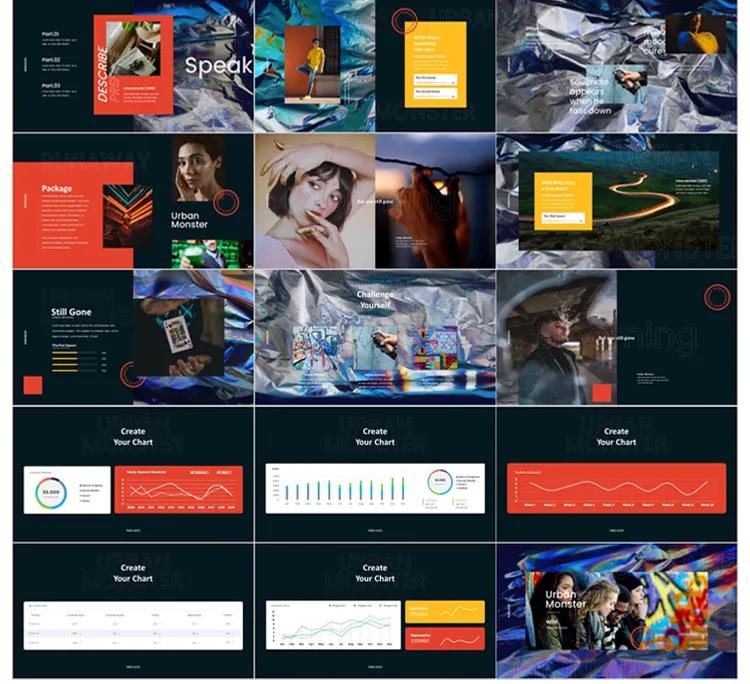Click the "Challenge Yourself" heading
Viewport: 750px width, 684px height.
(x=375, y=300)
